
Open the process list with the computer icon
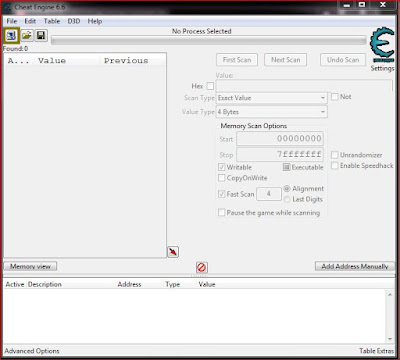(x=11, y=35)
